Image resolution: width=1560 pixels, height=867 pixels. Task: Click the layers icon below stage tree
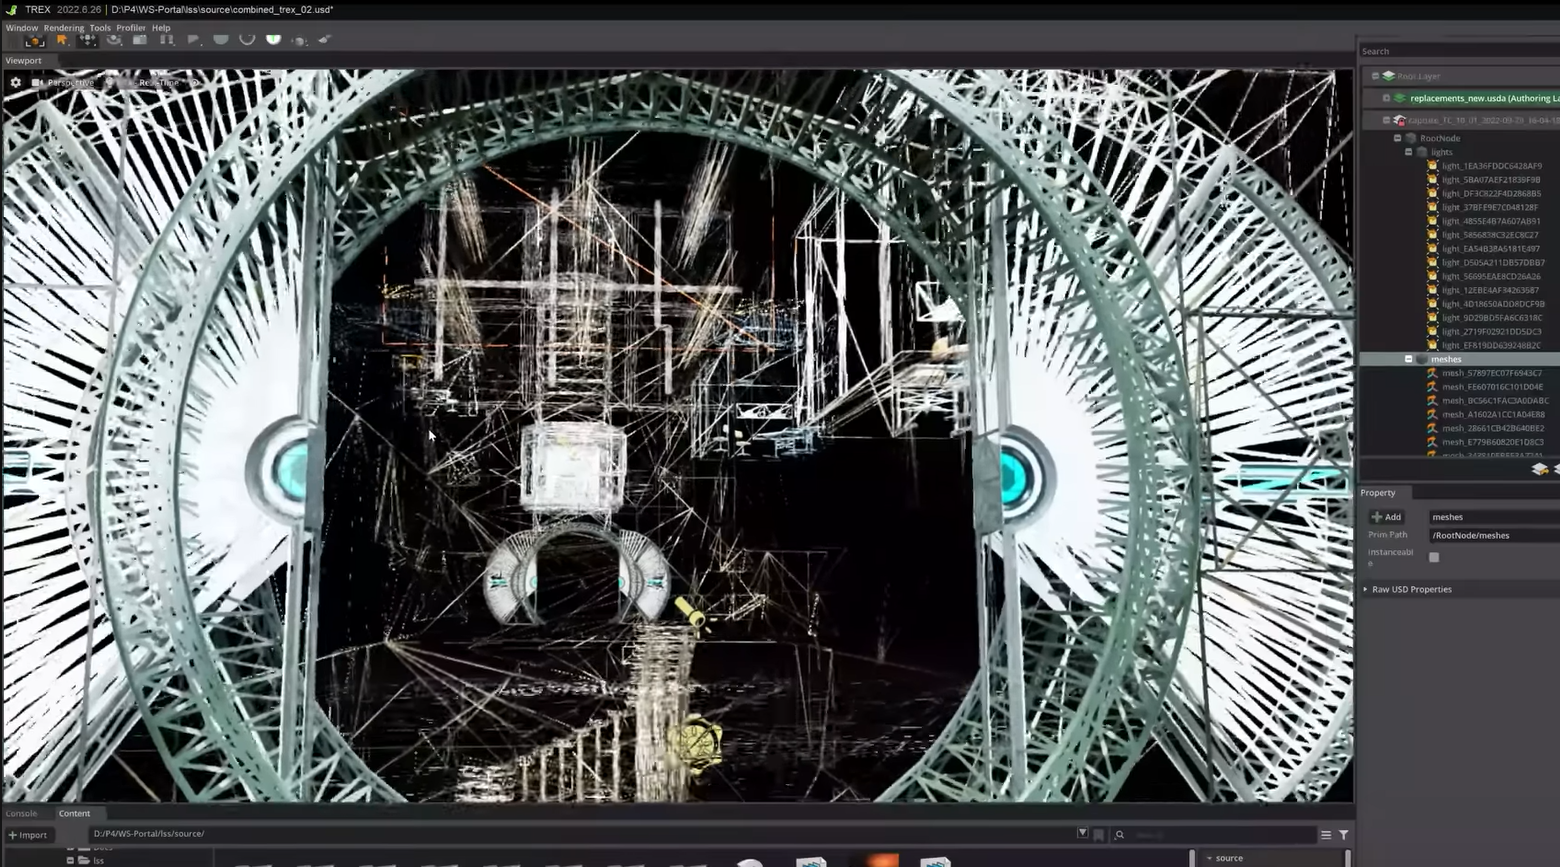1539,469
